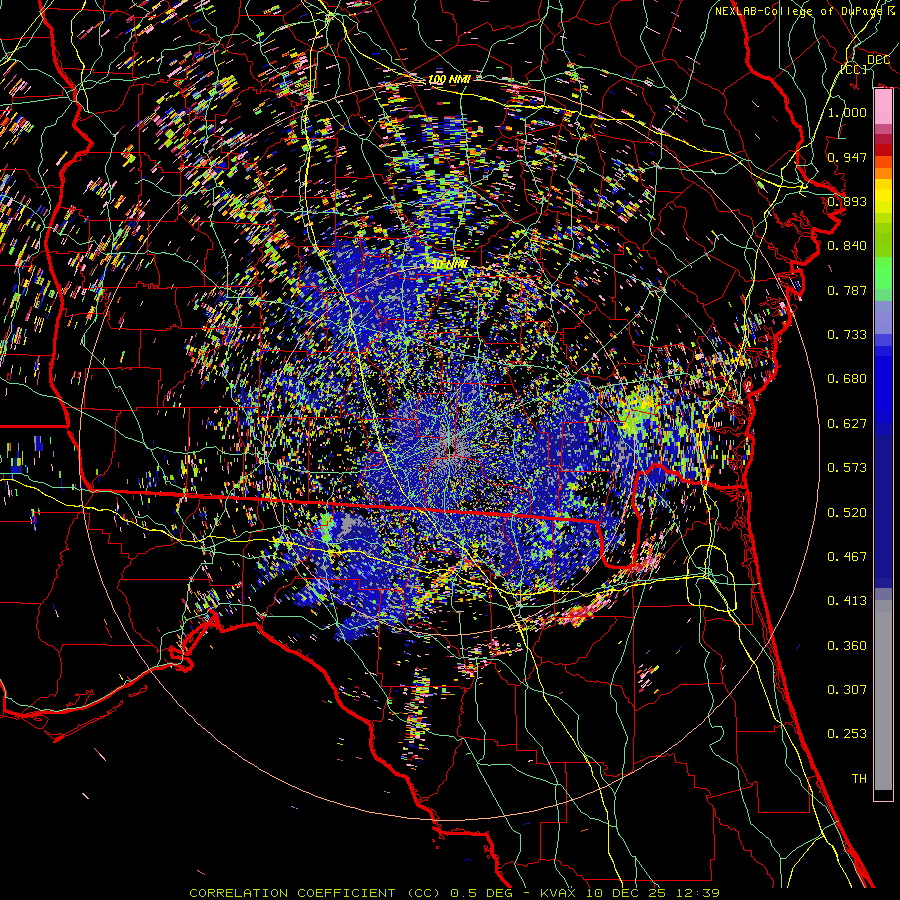
Task: Select the 0.253 legend value
Action: click(847, 734)
